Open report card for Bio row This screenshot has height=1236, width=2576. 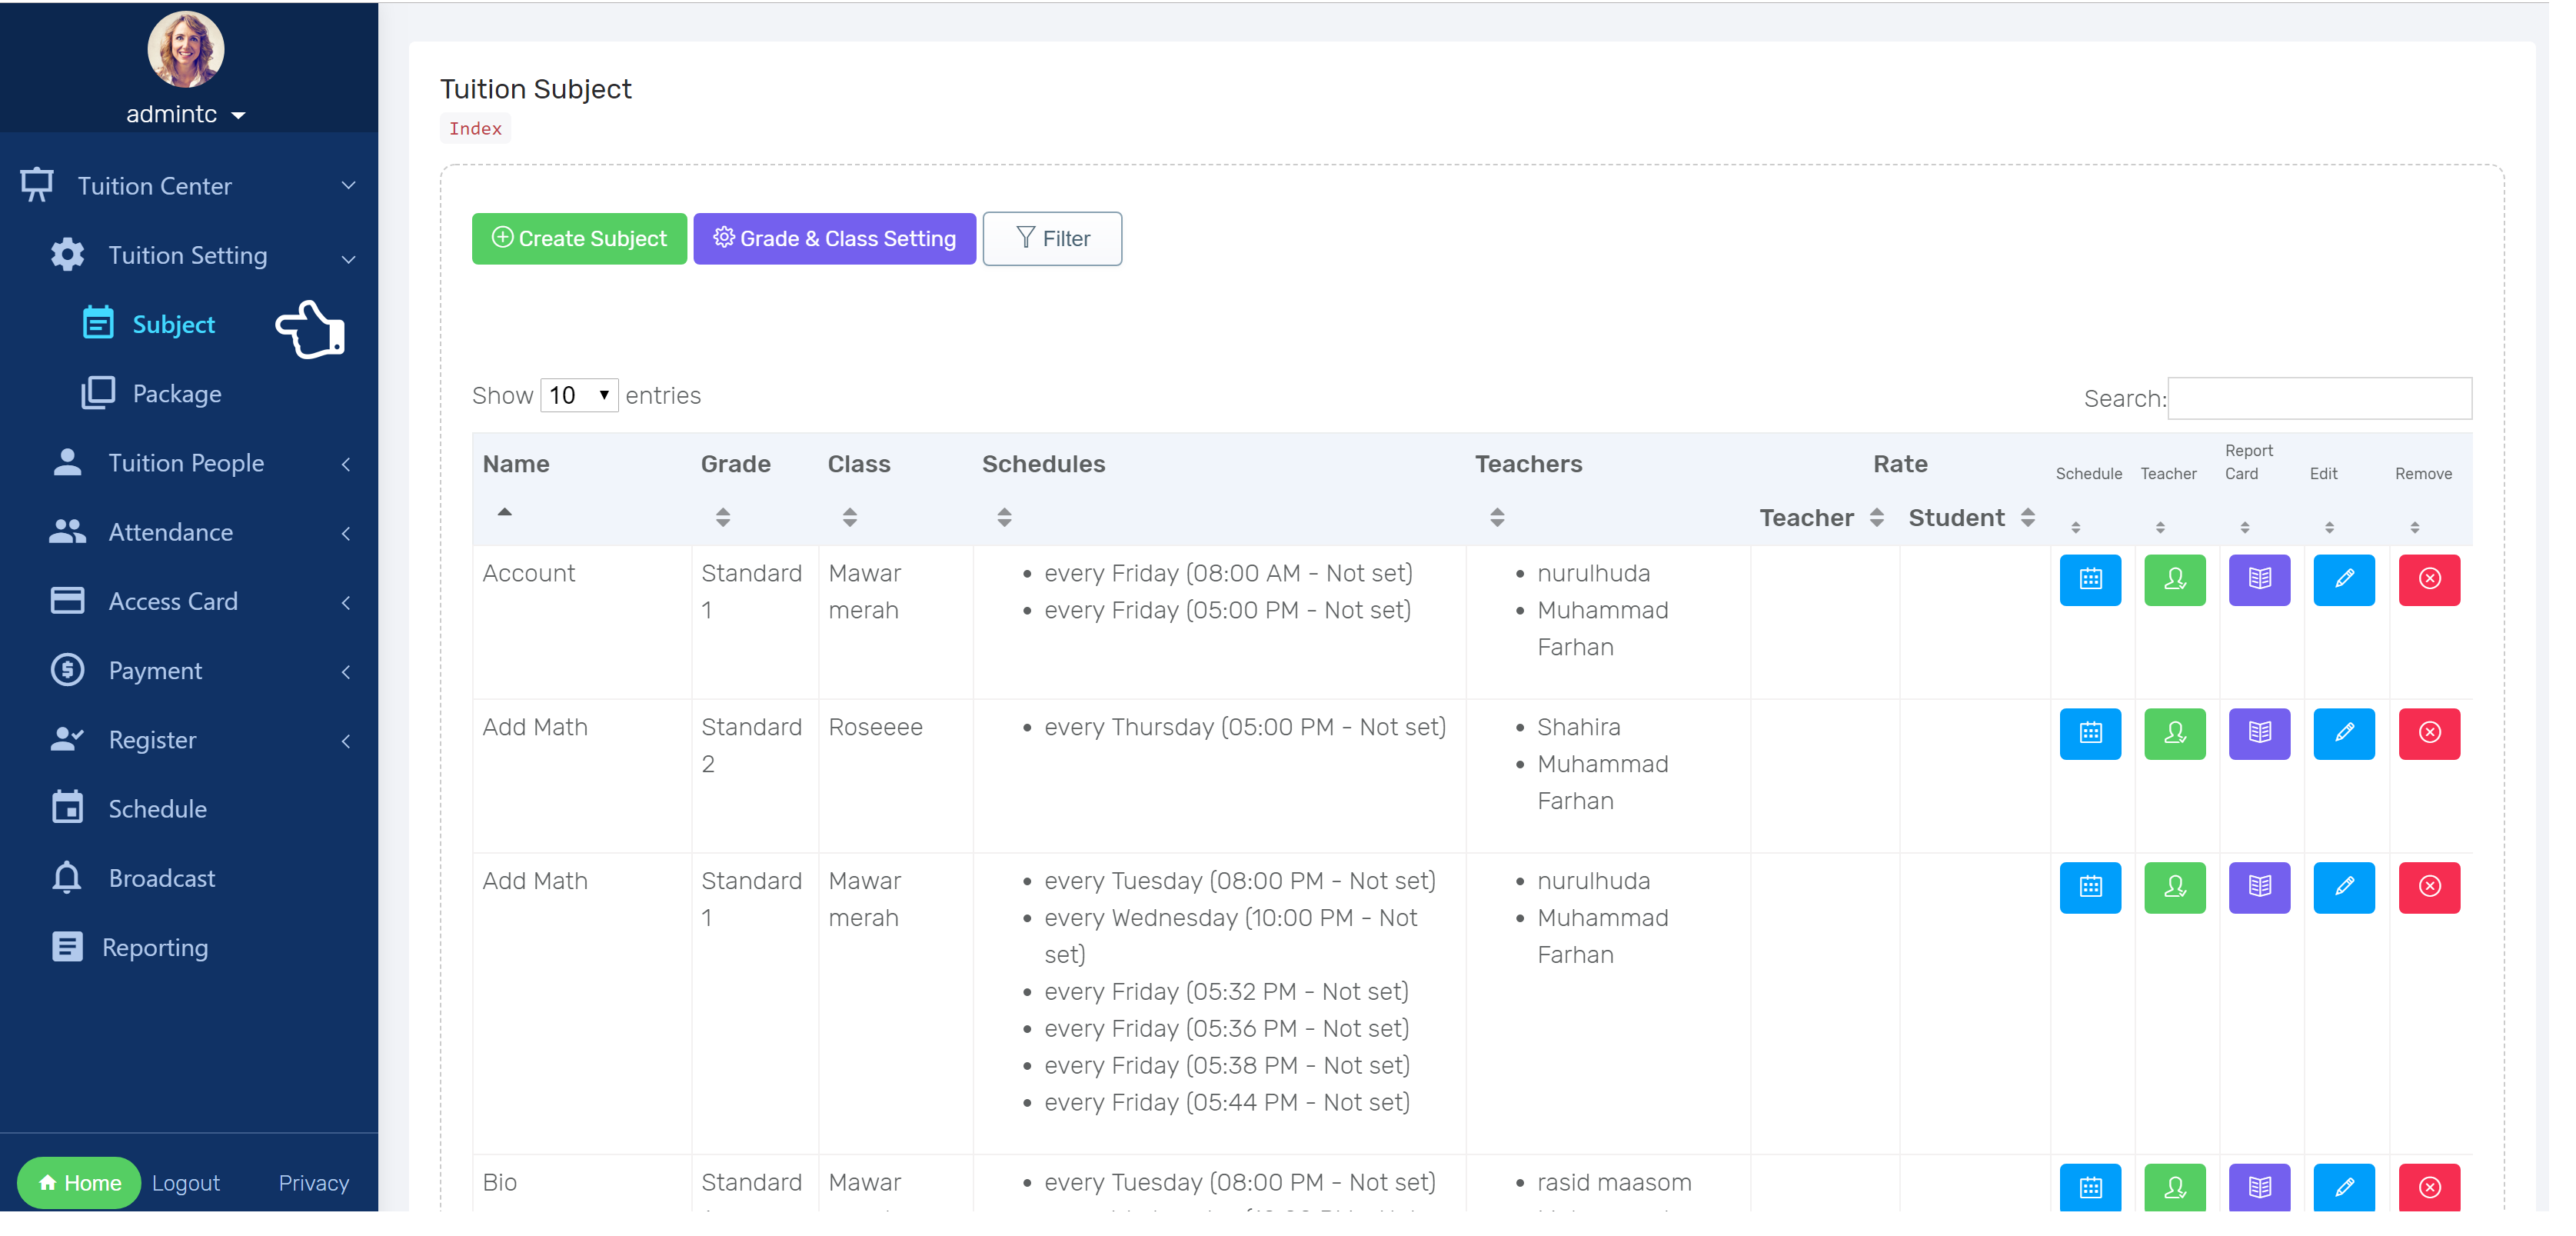click(2259, 1187)
